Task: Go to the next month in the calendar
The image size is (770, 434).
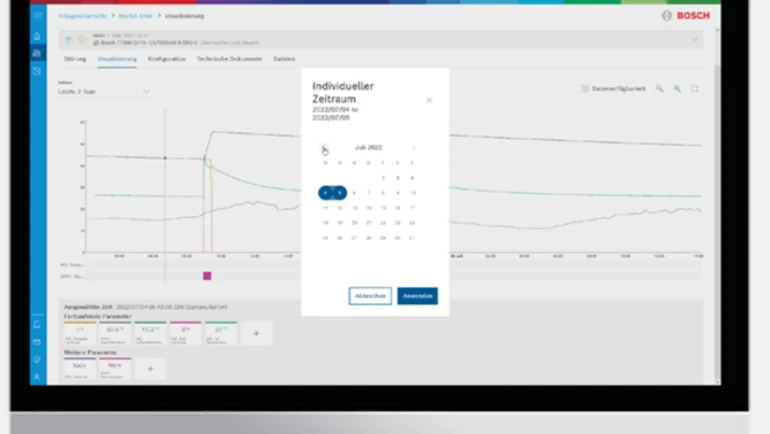Action: pos(413,148)
